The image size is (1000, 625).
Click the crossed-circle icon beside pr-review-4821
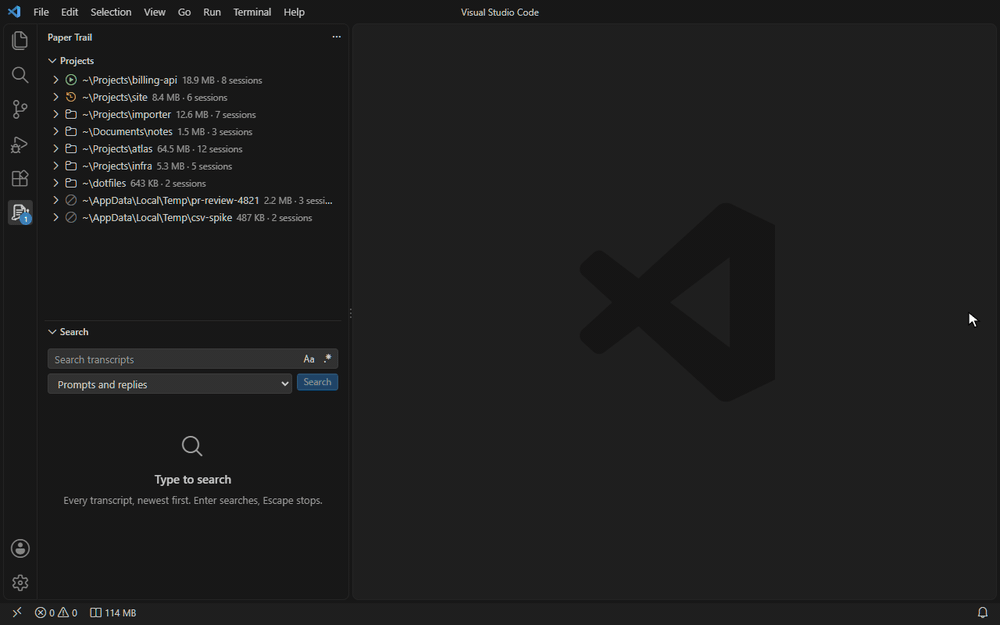[71, 200]
